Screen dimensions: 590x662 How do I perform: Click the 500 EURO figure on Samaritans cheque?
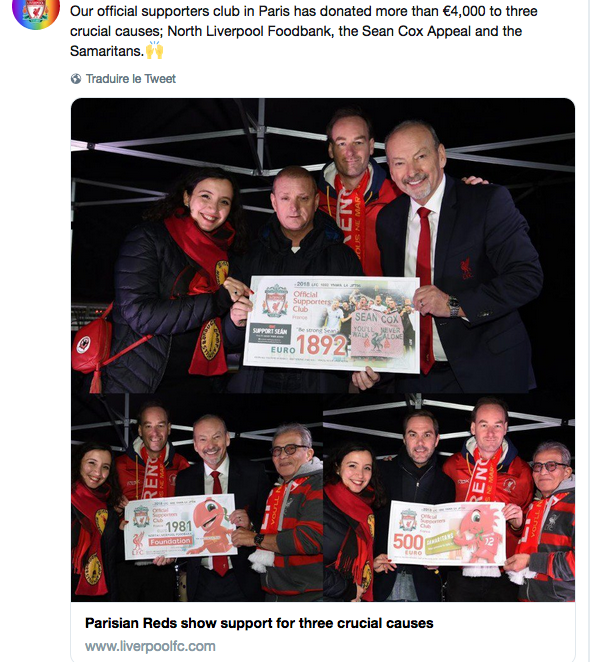(x=408, y=543)
